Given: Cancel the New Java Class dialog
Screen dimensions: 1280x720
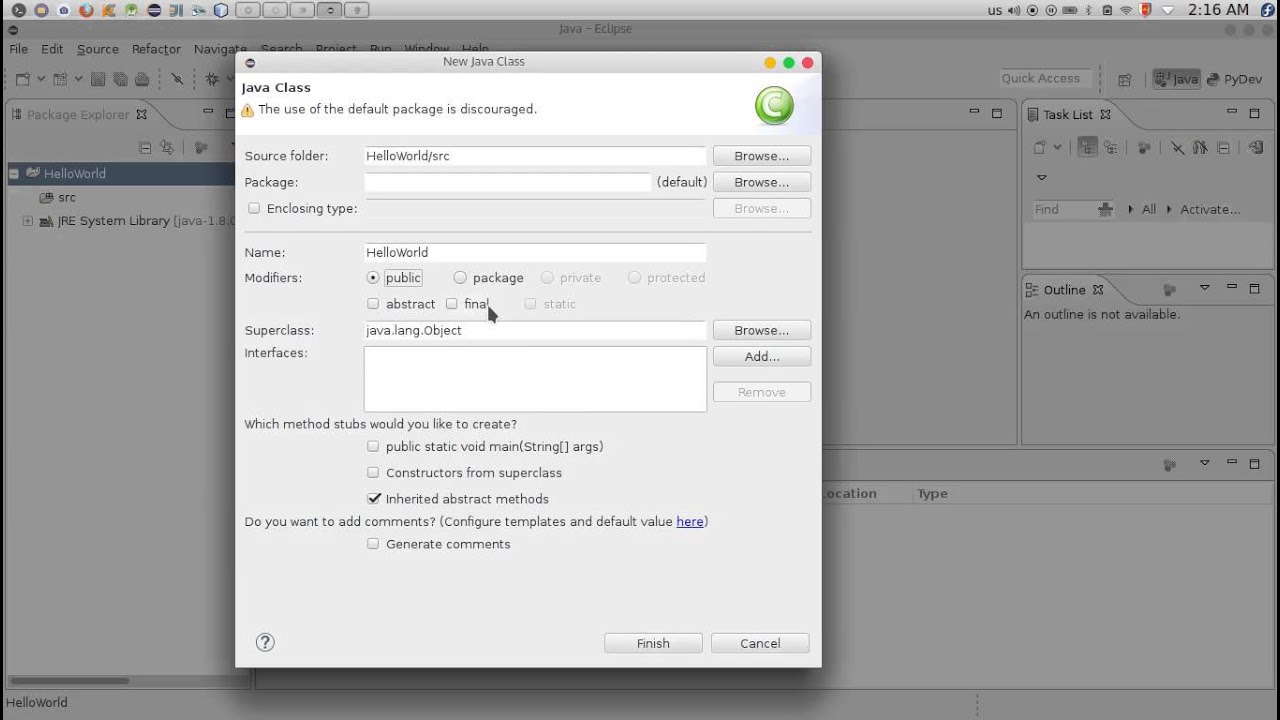Looking at the screenshot, I should click(x=760, y=643).
